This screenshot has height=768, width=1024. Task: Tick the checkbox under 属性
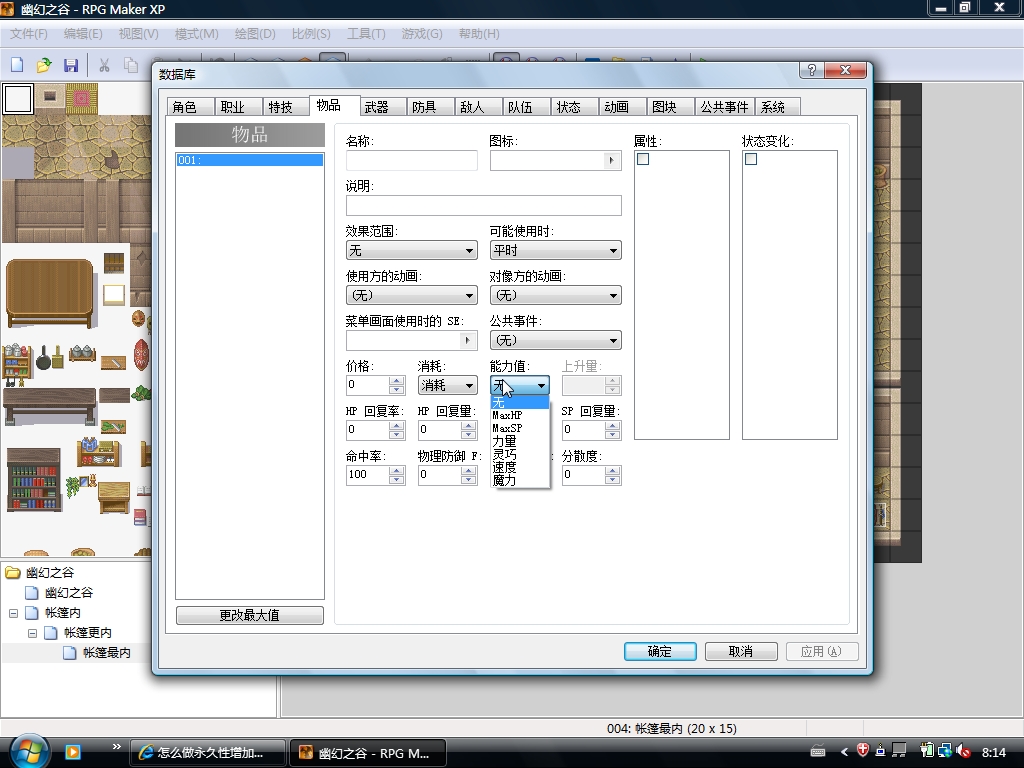click(x=643, y=159)
